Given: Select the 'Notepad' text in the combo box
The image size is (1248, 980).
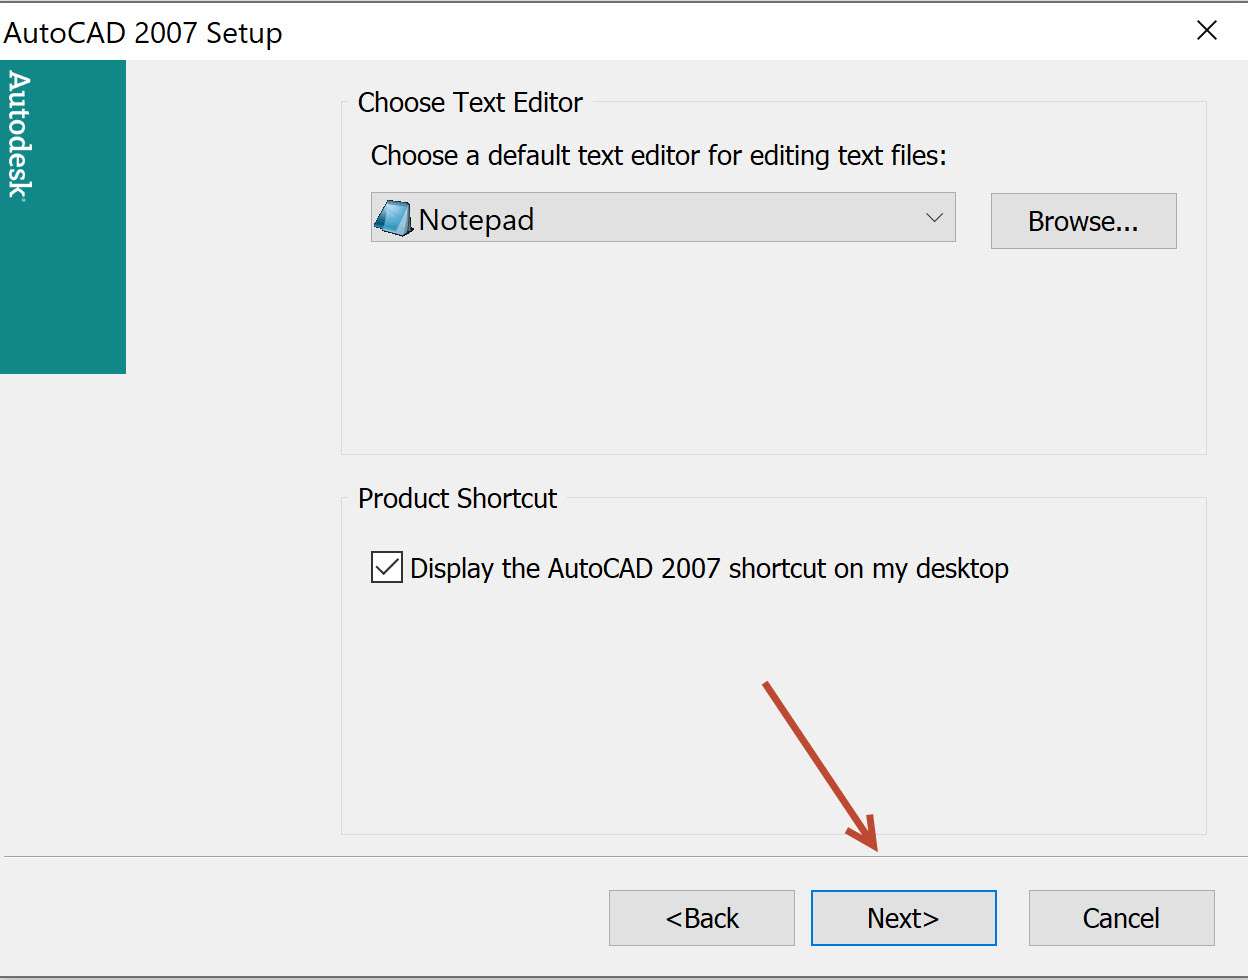Looking at the screenshot, I should (476, 220).
